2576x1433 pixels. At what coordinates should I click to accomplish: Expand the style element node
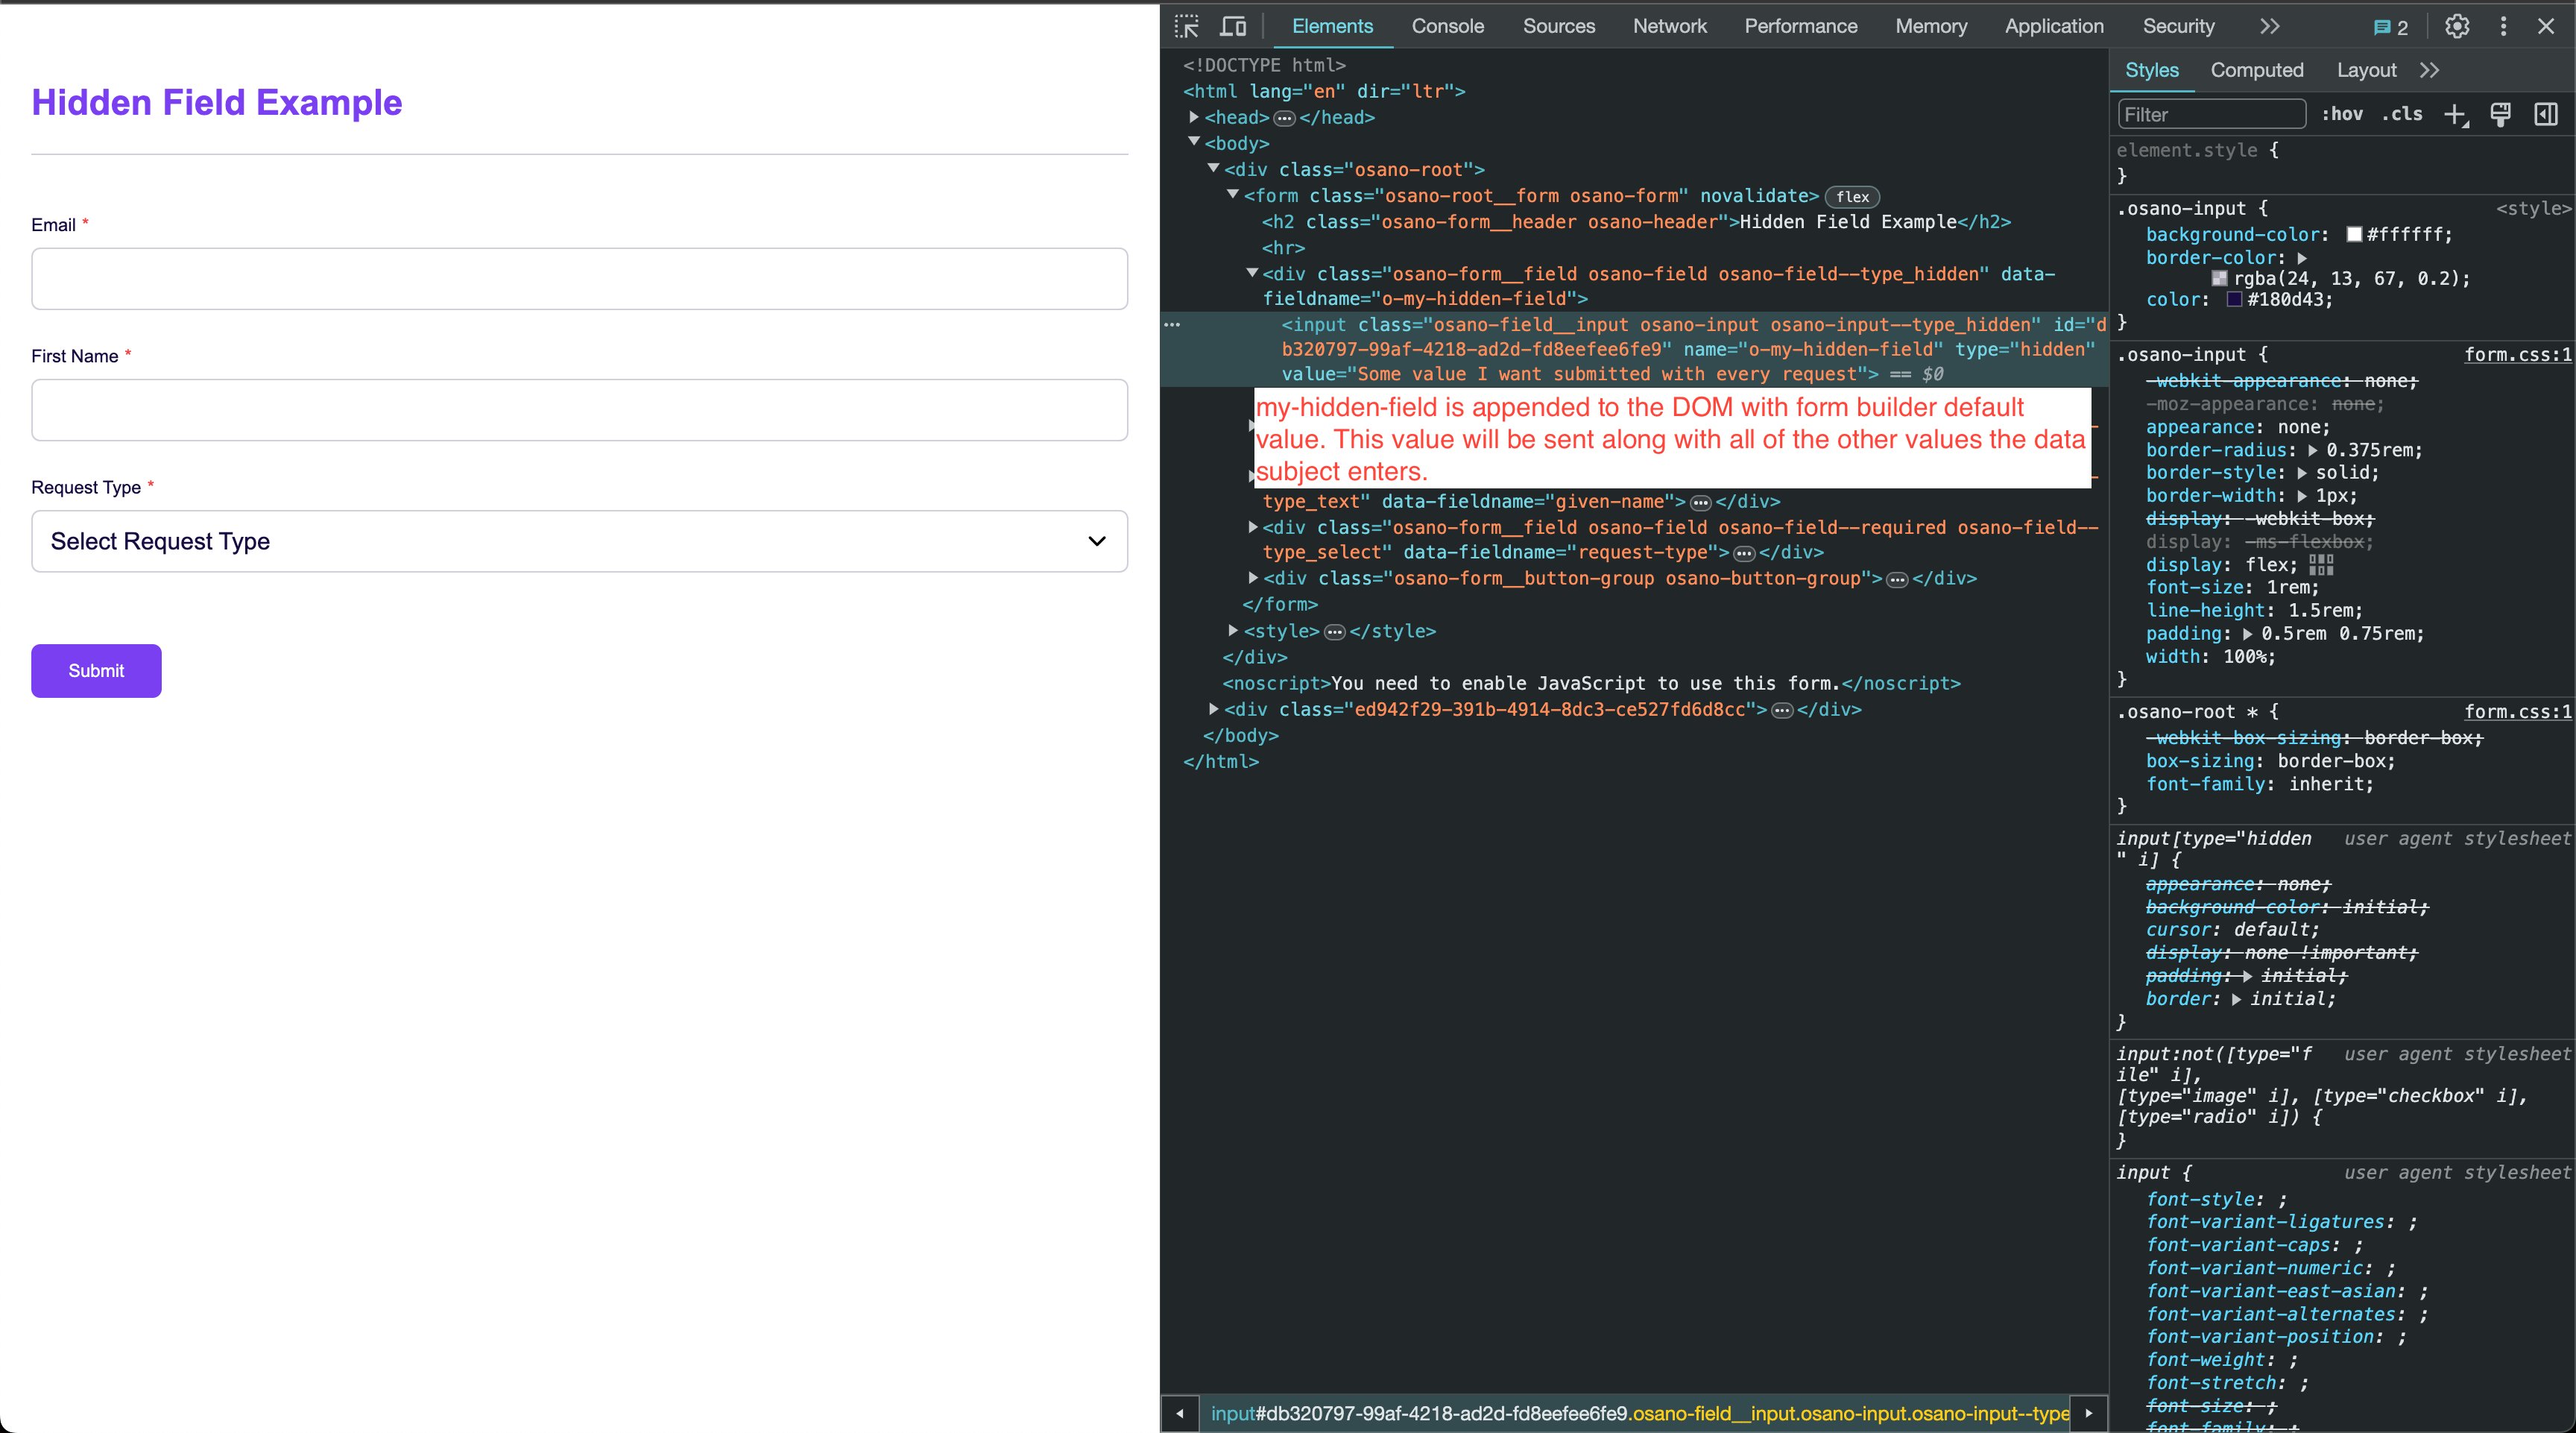point(1233,631)
